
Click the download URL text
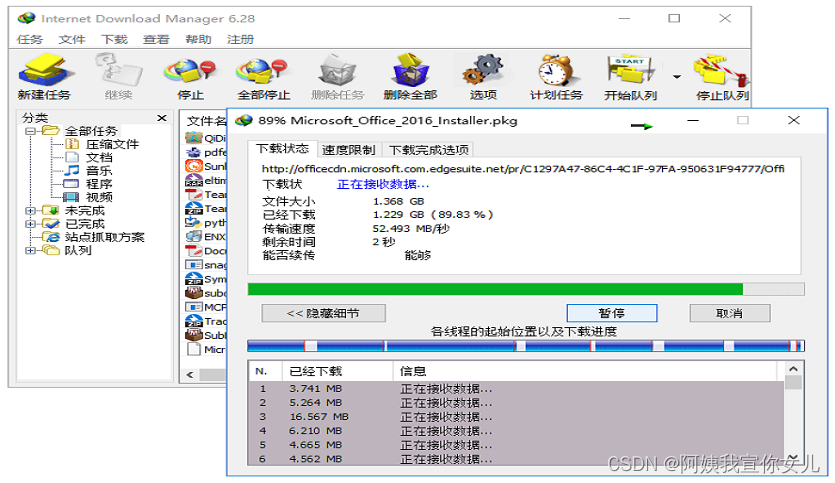pos(522,169)
